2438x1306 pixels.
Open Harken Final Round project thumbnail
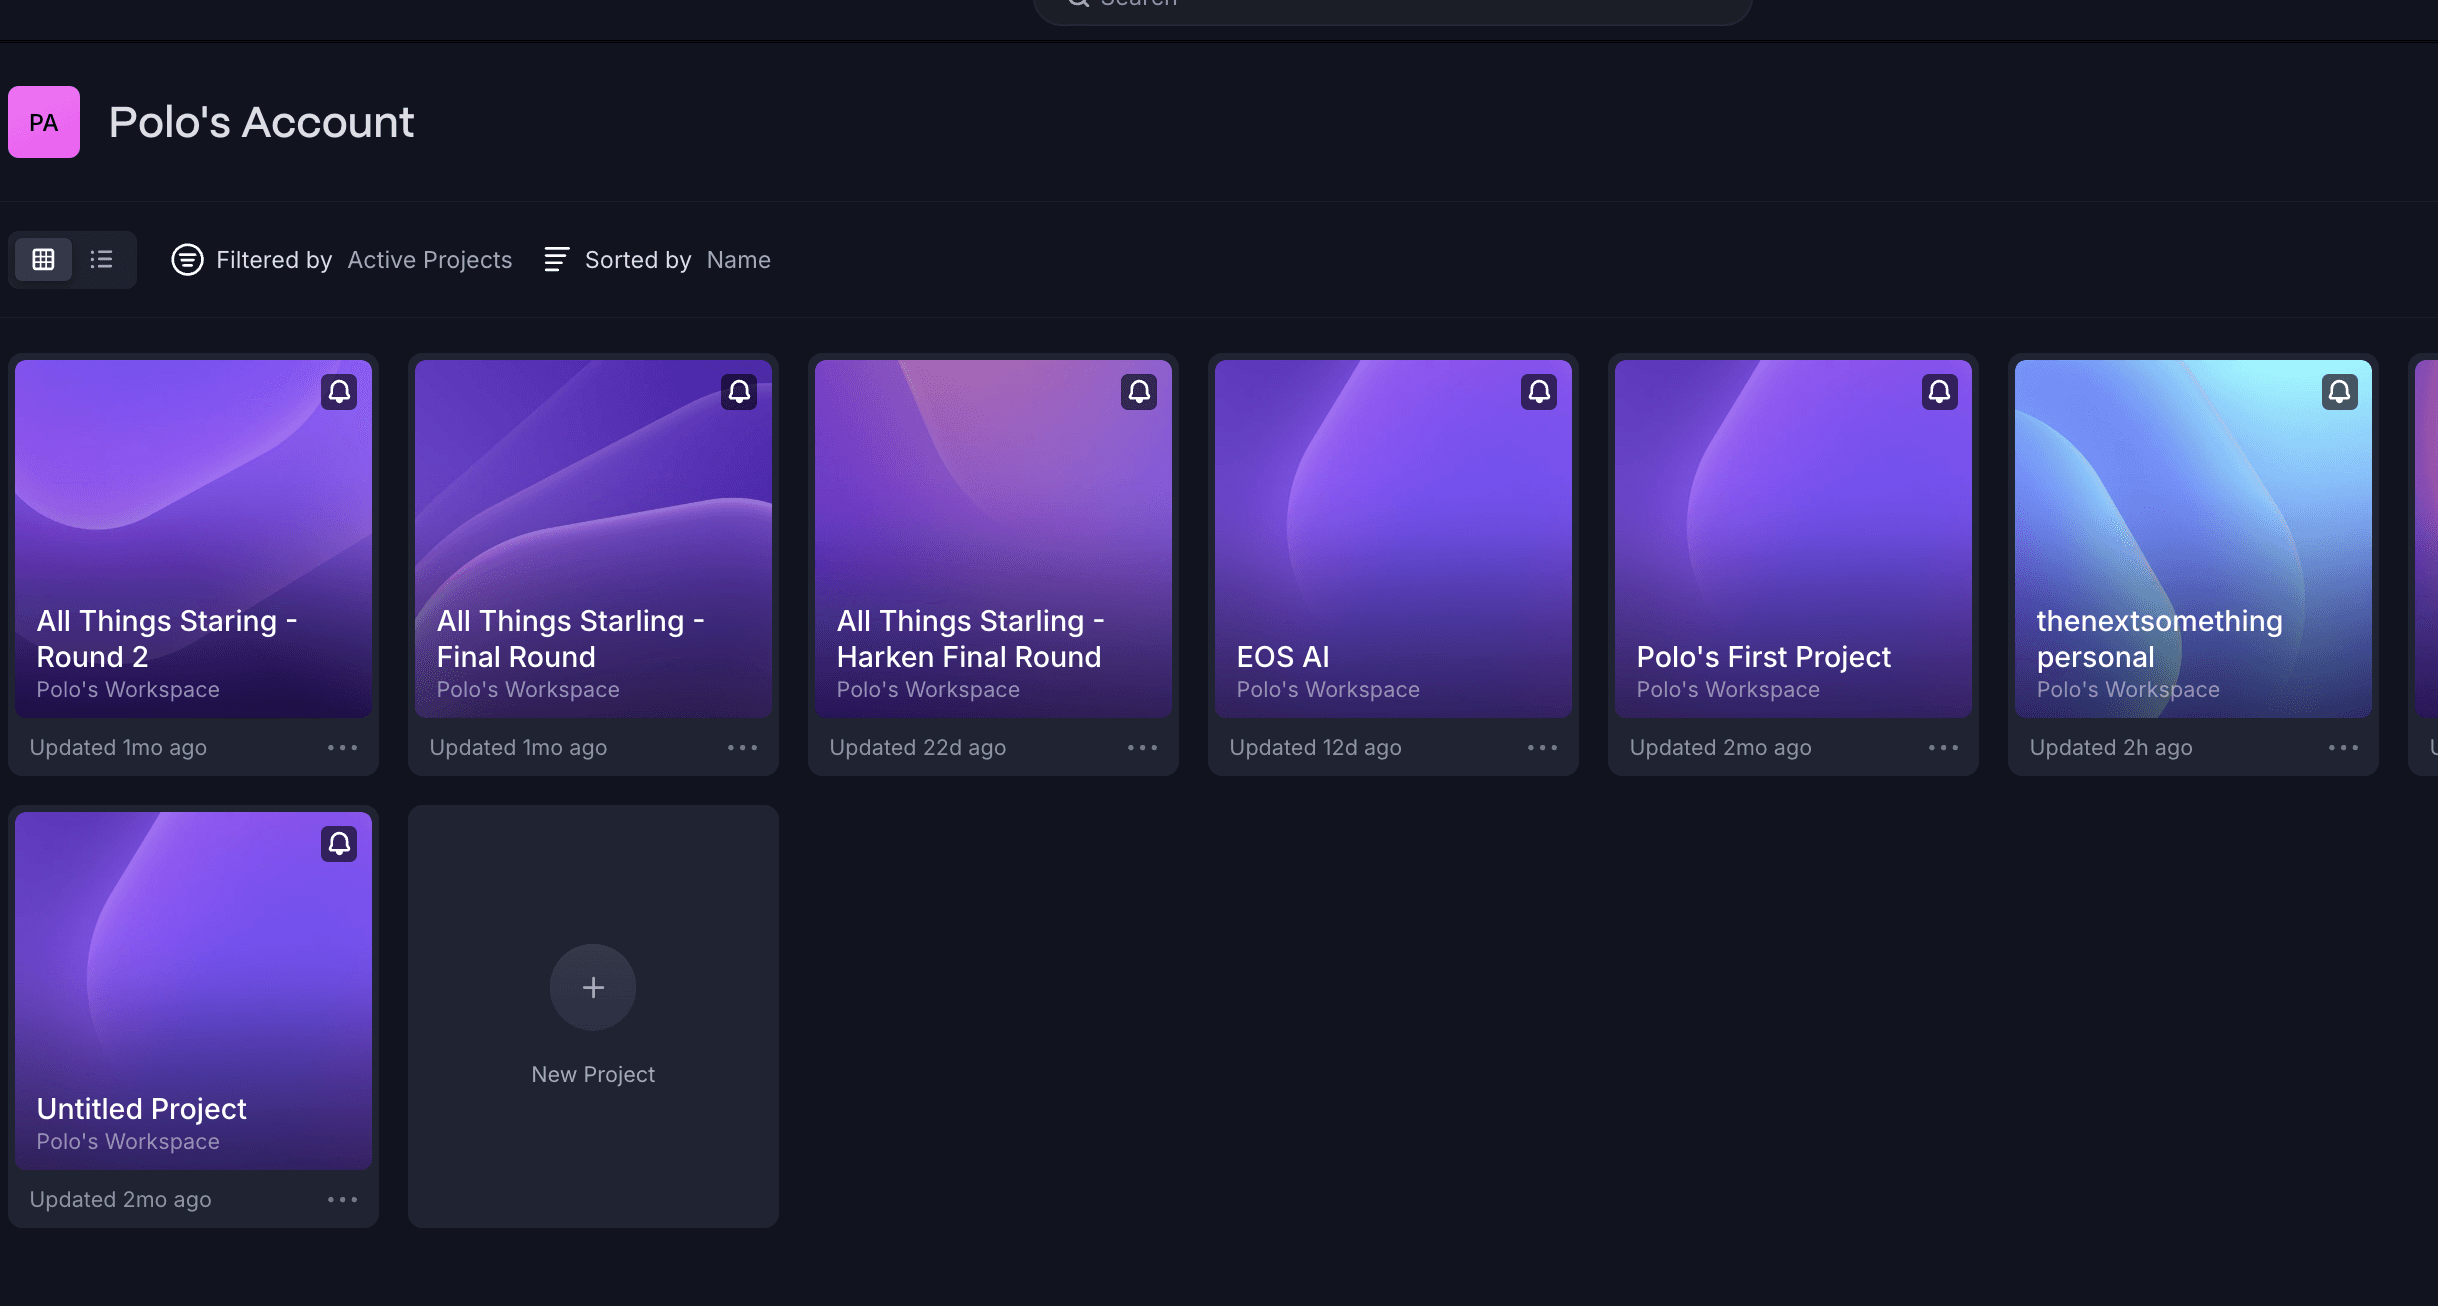click(992, 500)
